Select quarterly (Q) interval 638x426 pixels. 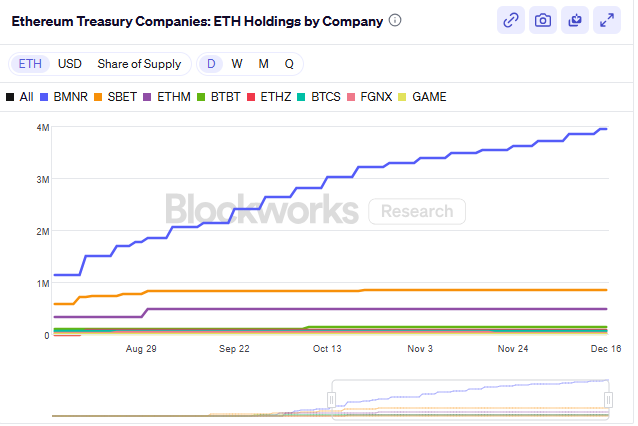[x=289, y=64]
